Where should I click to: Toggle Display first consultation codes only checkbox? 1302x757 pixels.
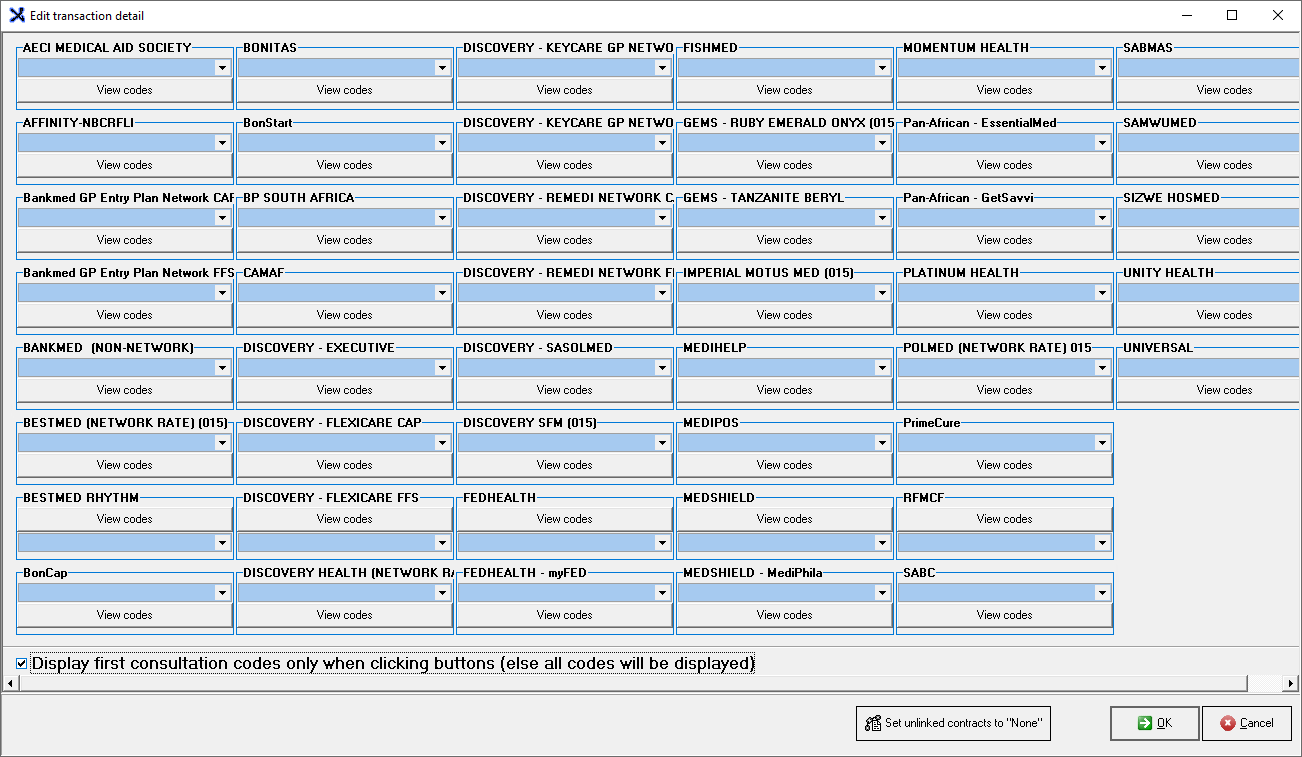click(x=22, y=663)
